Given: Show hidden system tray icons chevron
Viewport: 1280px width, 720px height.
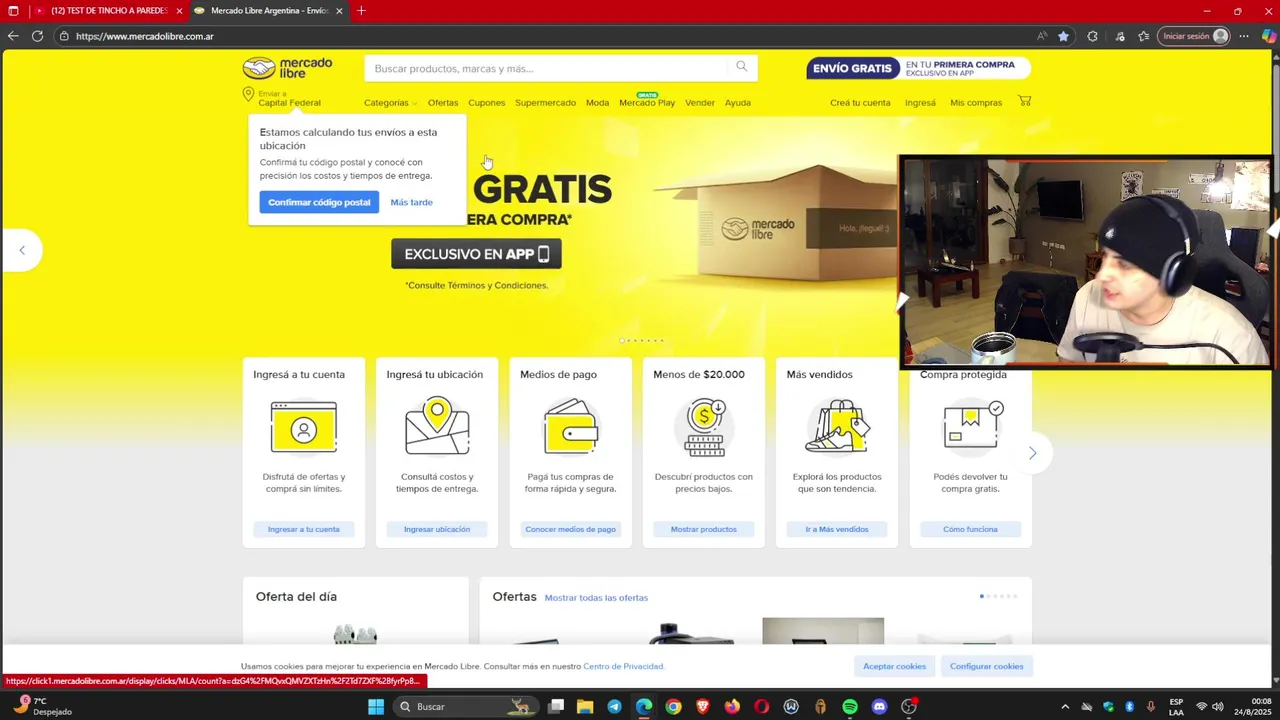Looking at the screenshot, I should 1065,707.
